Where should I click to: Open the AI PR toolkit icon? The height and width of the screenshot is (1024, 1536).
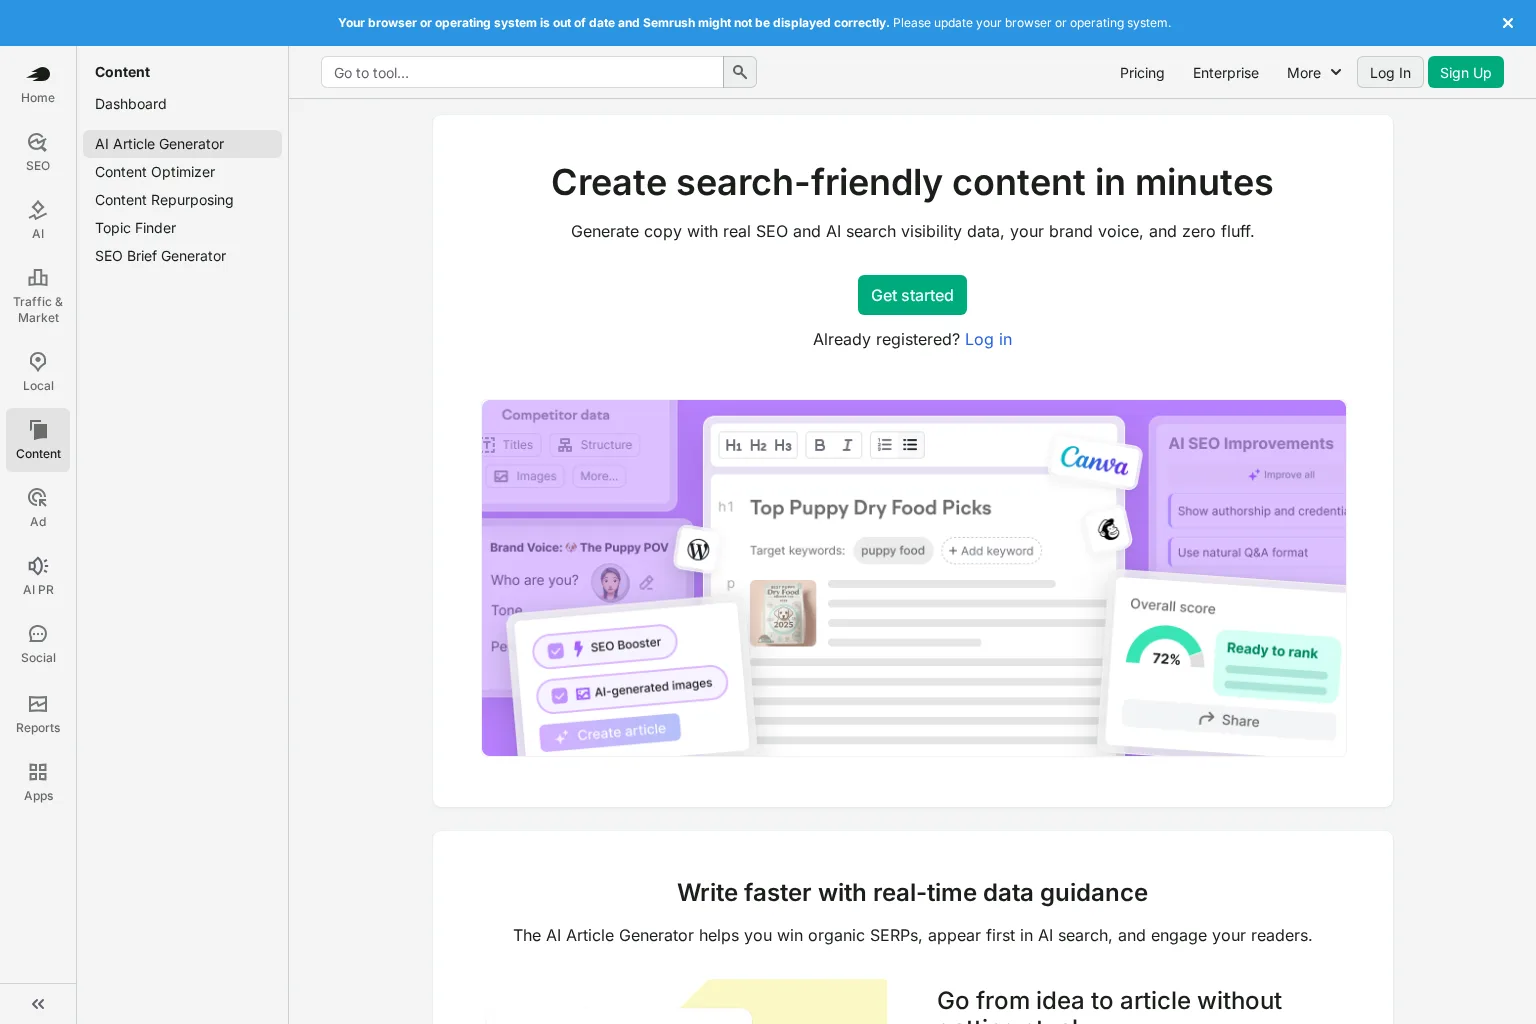pyautogui.click(x=38, y=576)
